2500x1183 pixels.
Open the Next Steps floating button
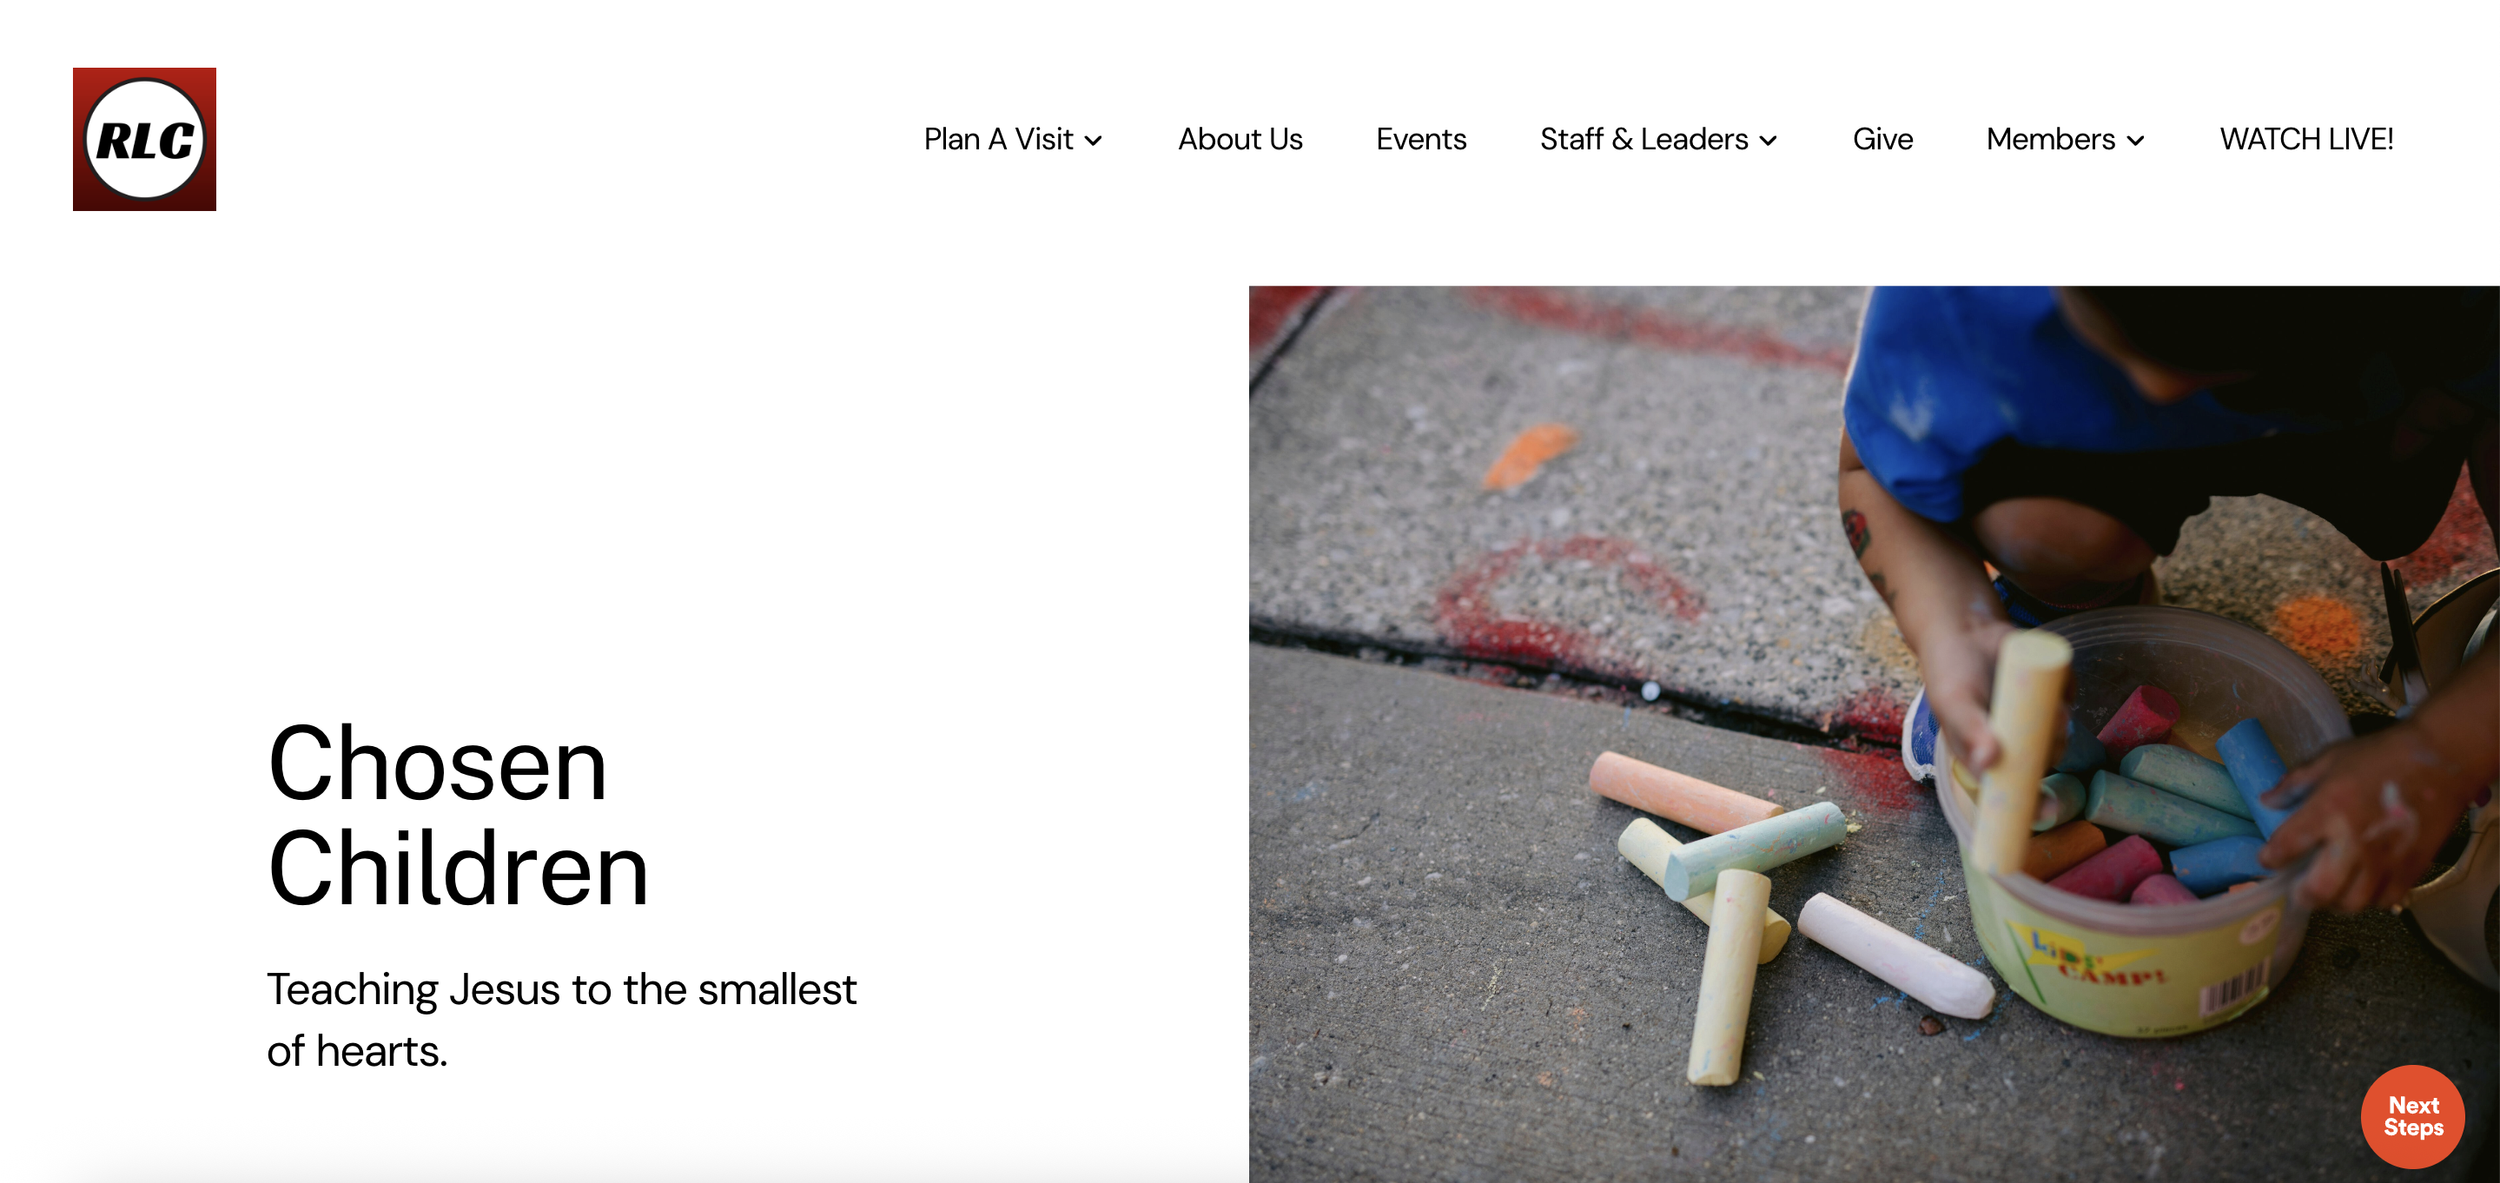[2412, 1116]
